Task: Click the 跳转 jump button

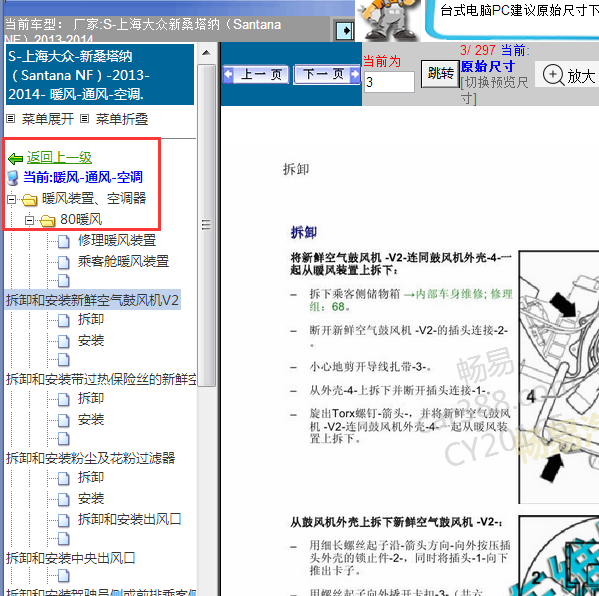Action: click(440, 74)
